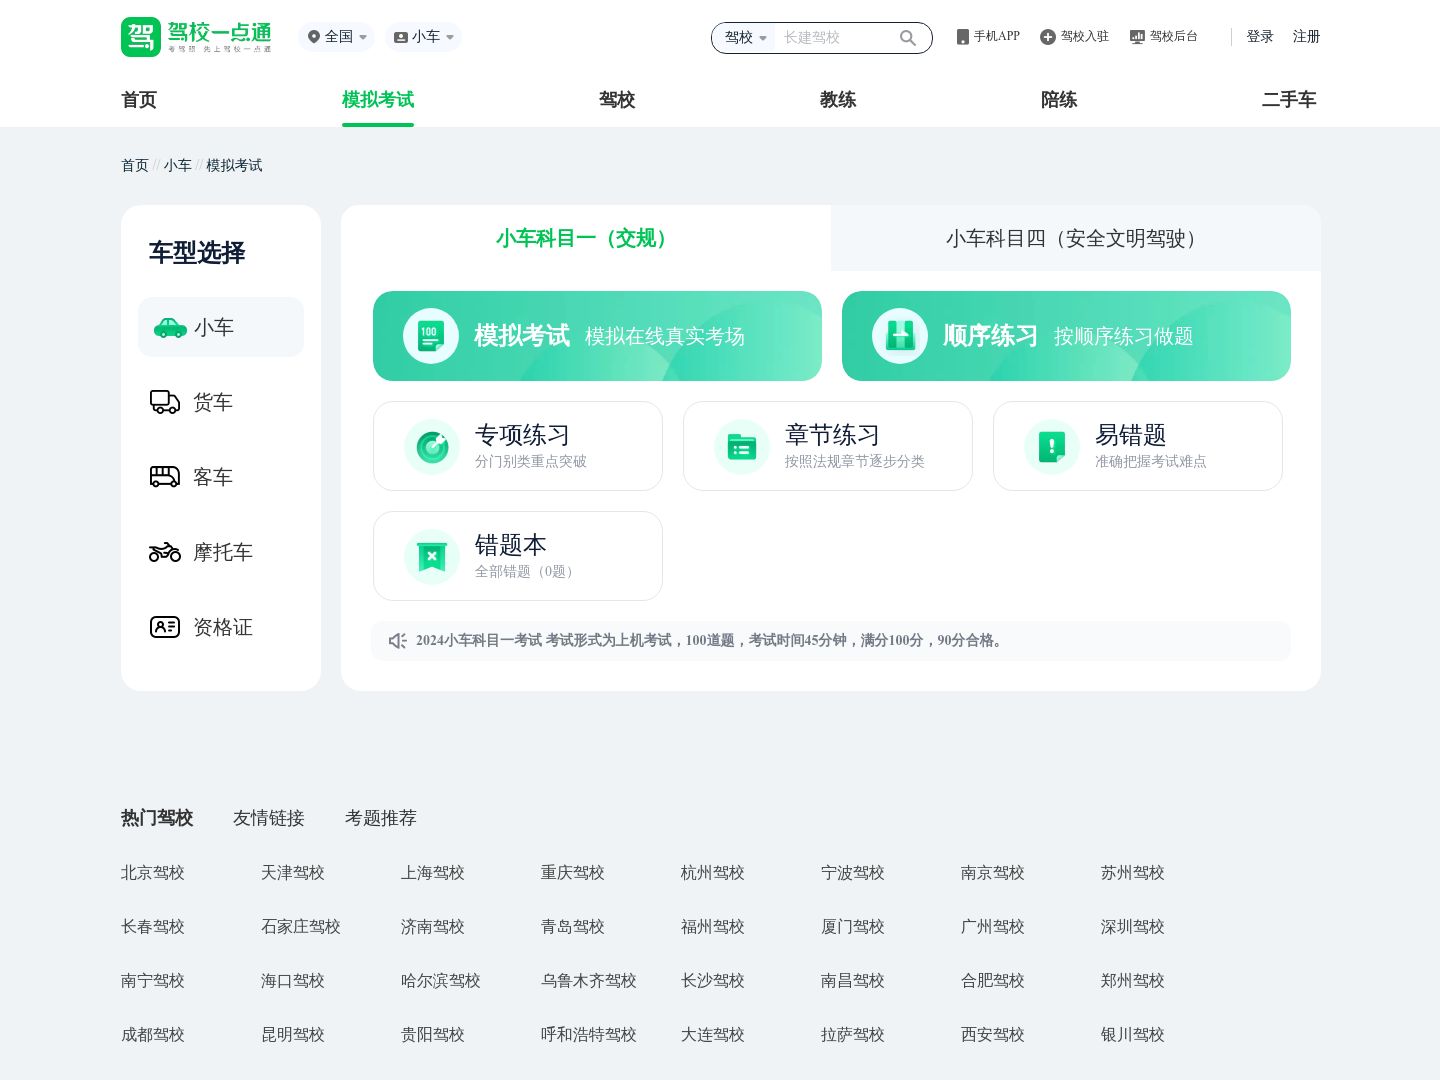Open 专项练习 target icon
This screenshot has height=1080, width=1440.
pyautogui.click(x=432, y=446)
